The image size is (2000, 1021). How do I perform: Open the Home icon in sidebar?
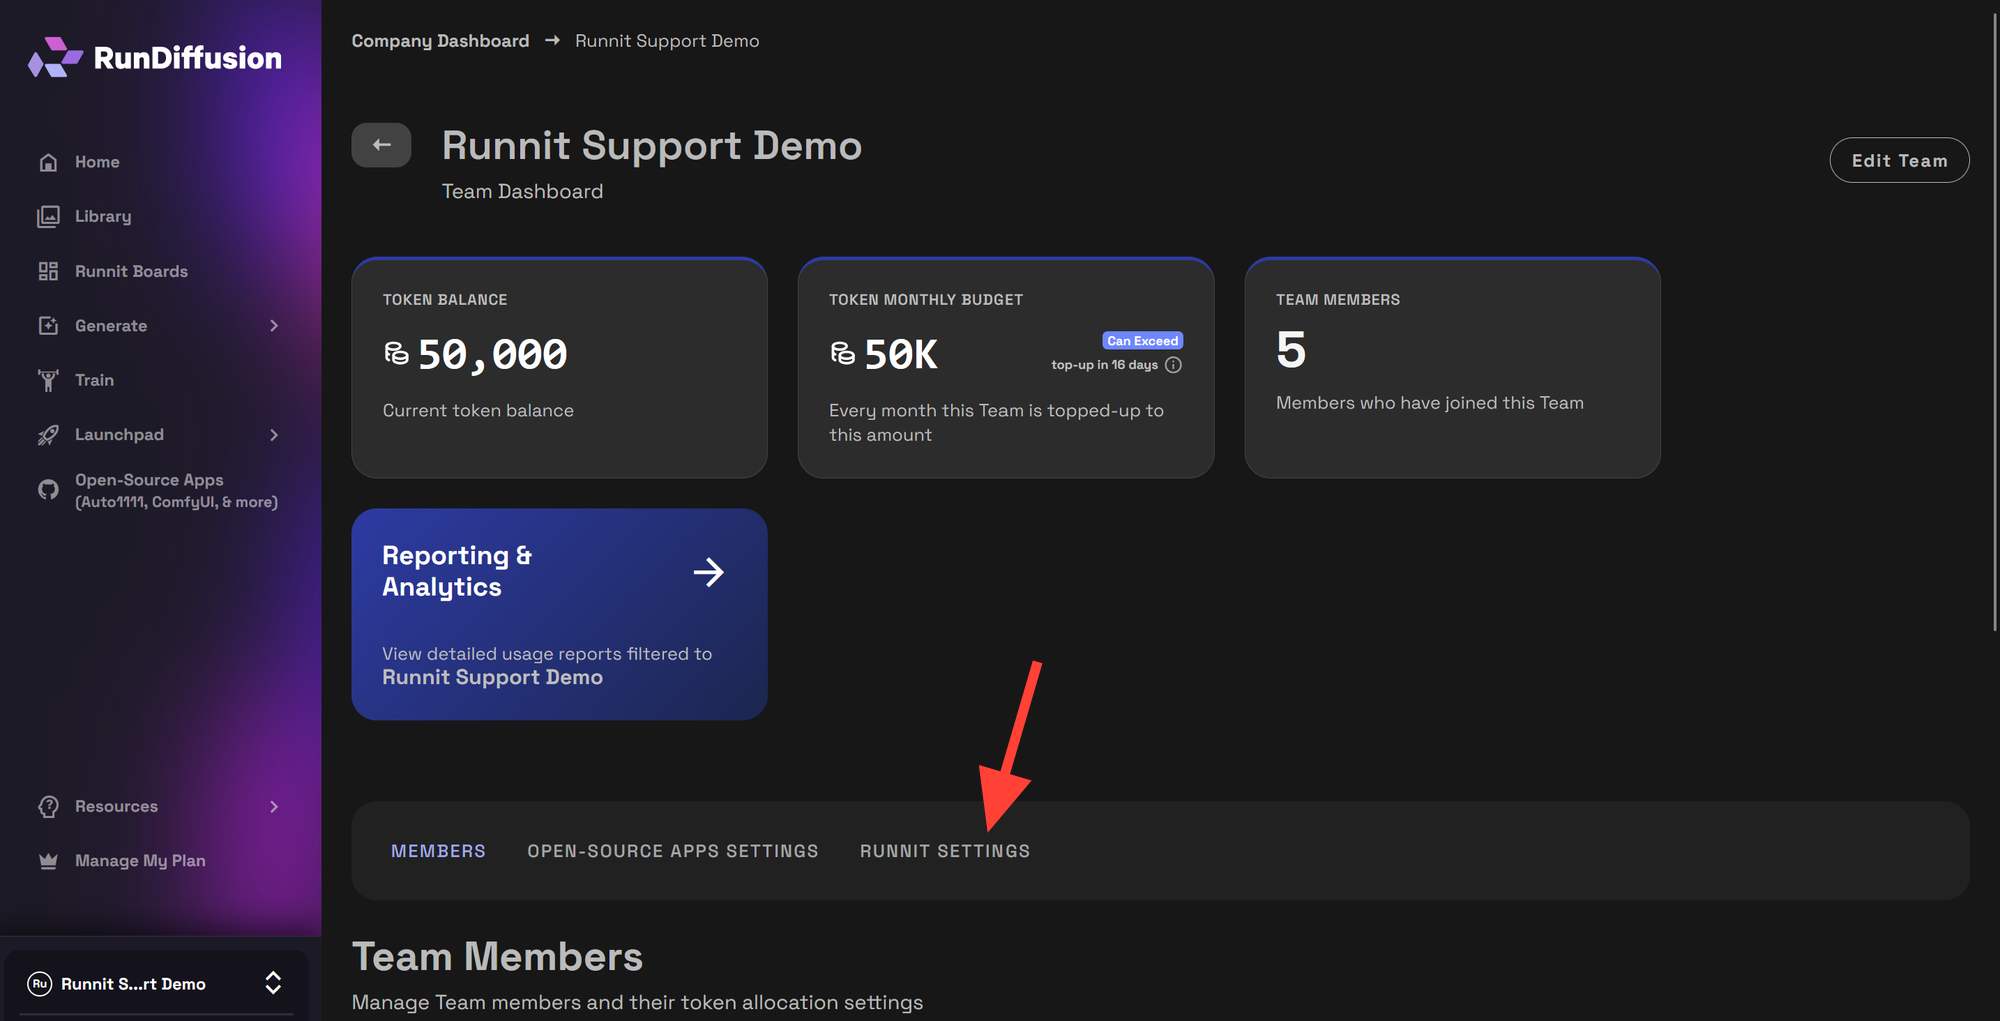(48, 162)
